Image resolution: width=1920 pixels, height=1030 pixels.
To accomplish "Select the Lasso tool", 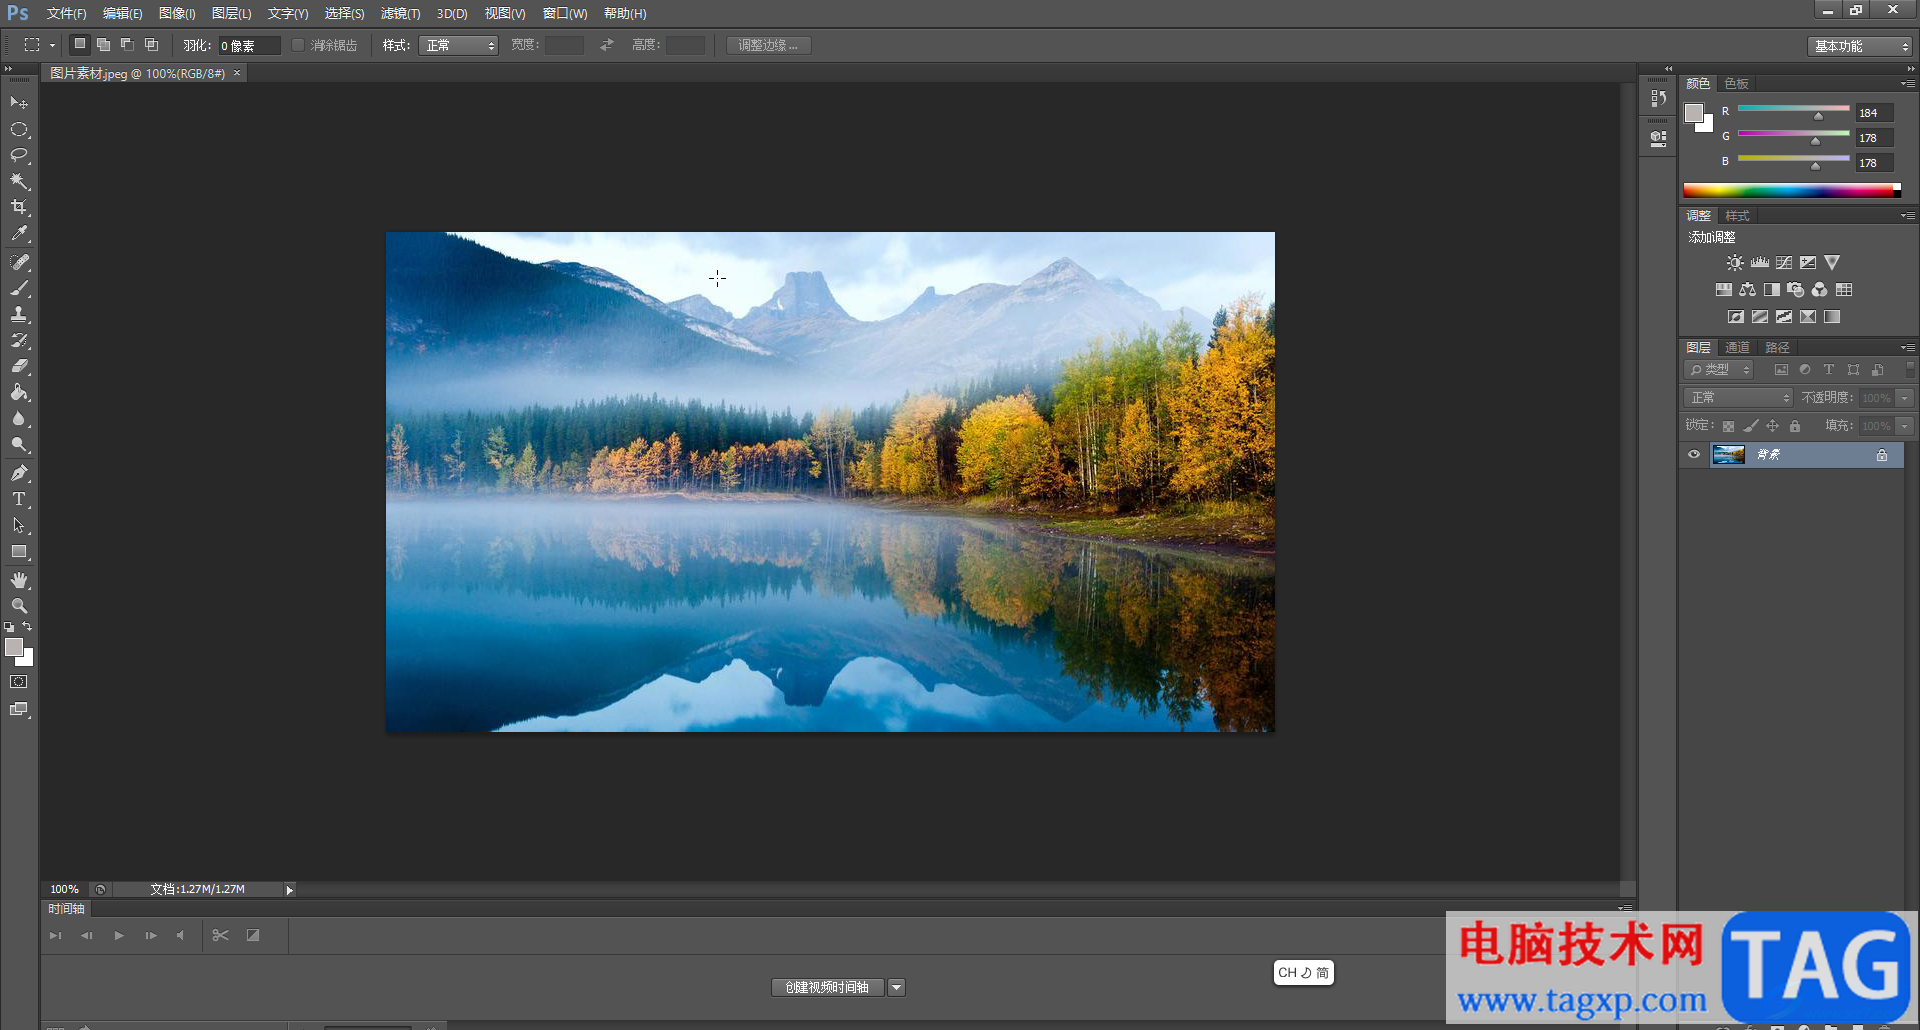I will pos(19,155).
